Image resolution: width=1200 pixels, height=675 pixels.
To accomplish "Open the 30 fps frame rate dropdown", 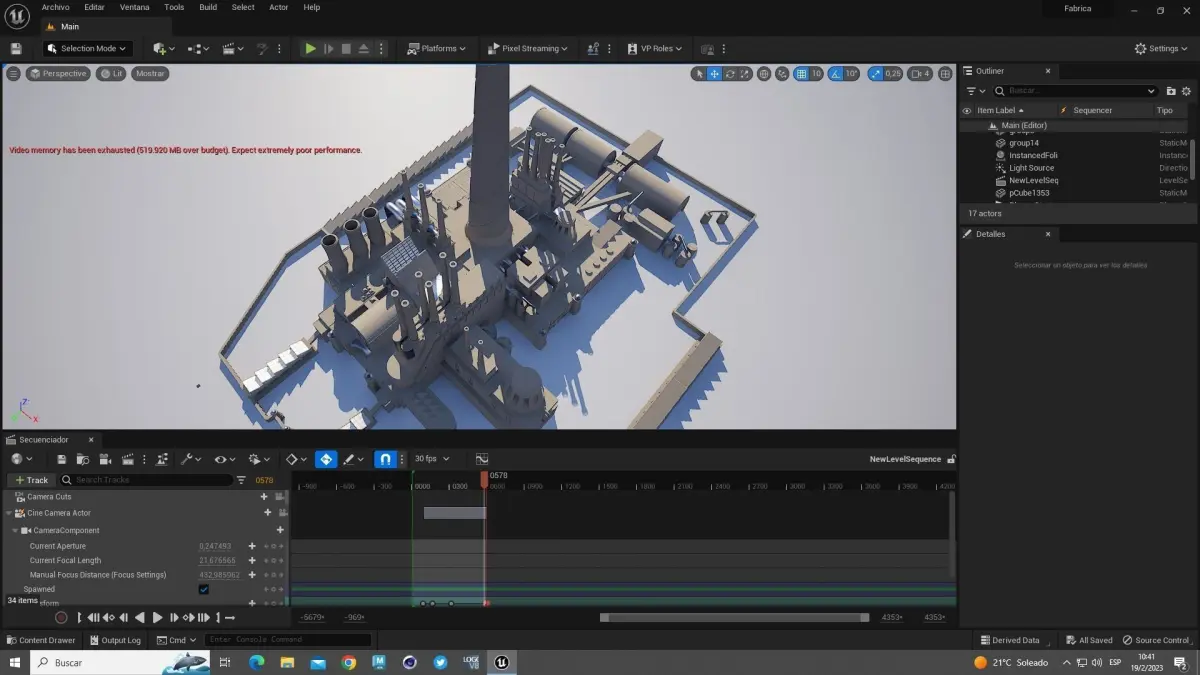I will (x=432, y=459).
